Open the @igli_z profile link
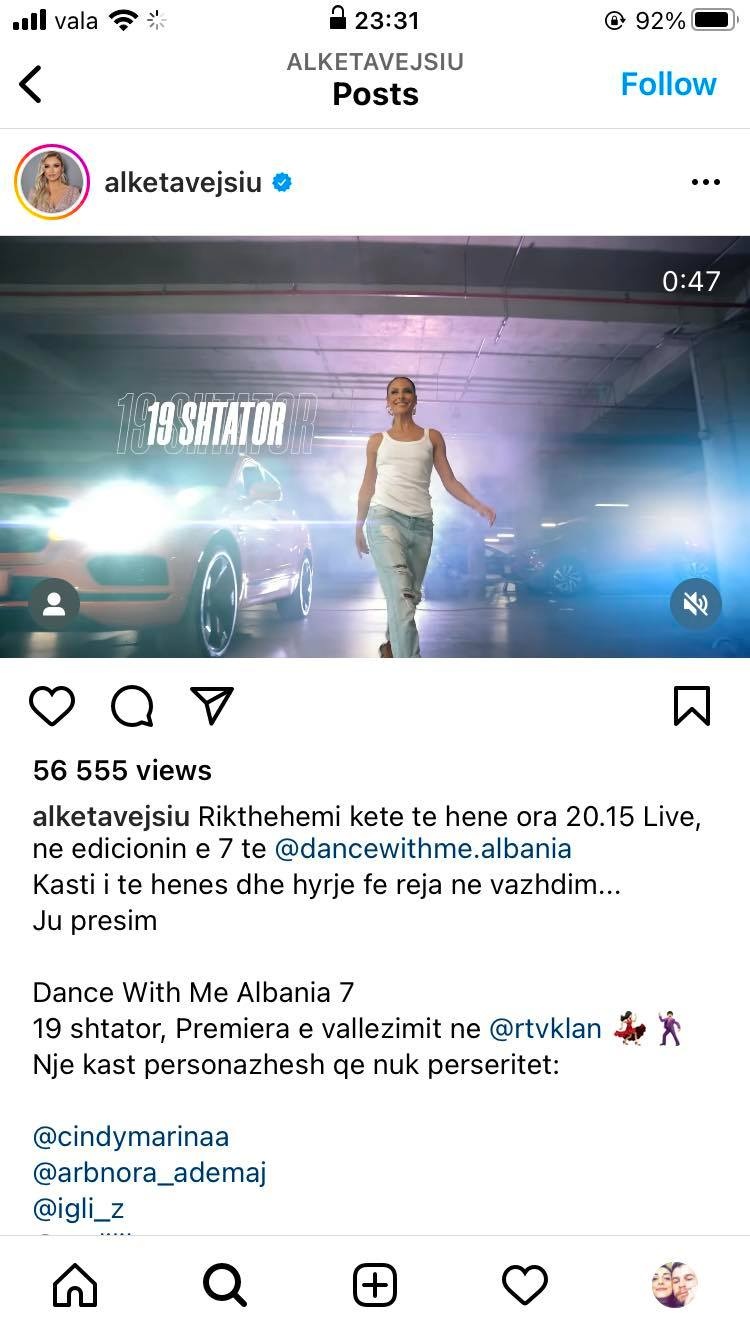The width and height of the screenshot is (750, 1334). (x=79, y=1209)
